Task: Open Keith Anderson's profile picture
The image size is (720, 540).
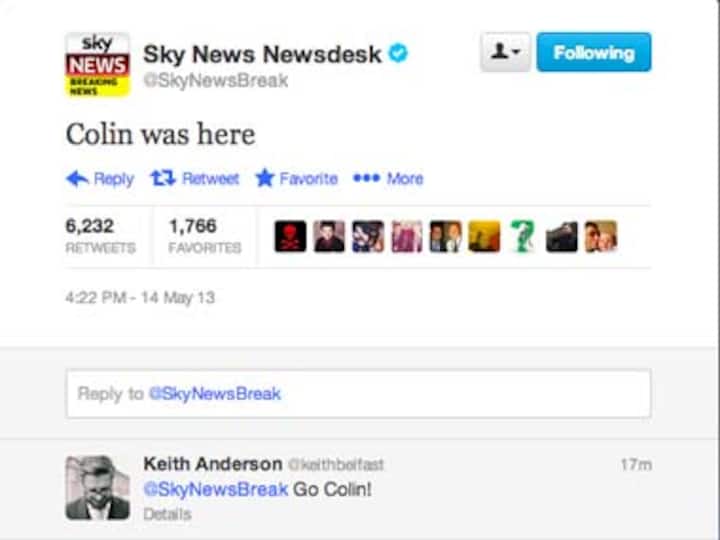Action: point(97,488)
